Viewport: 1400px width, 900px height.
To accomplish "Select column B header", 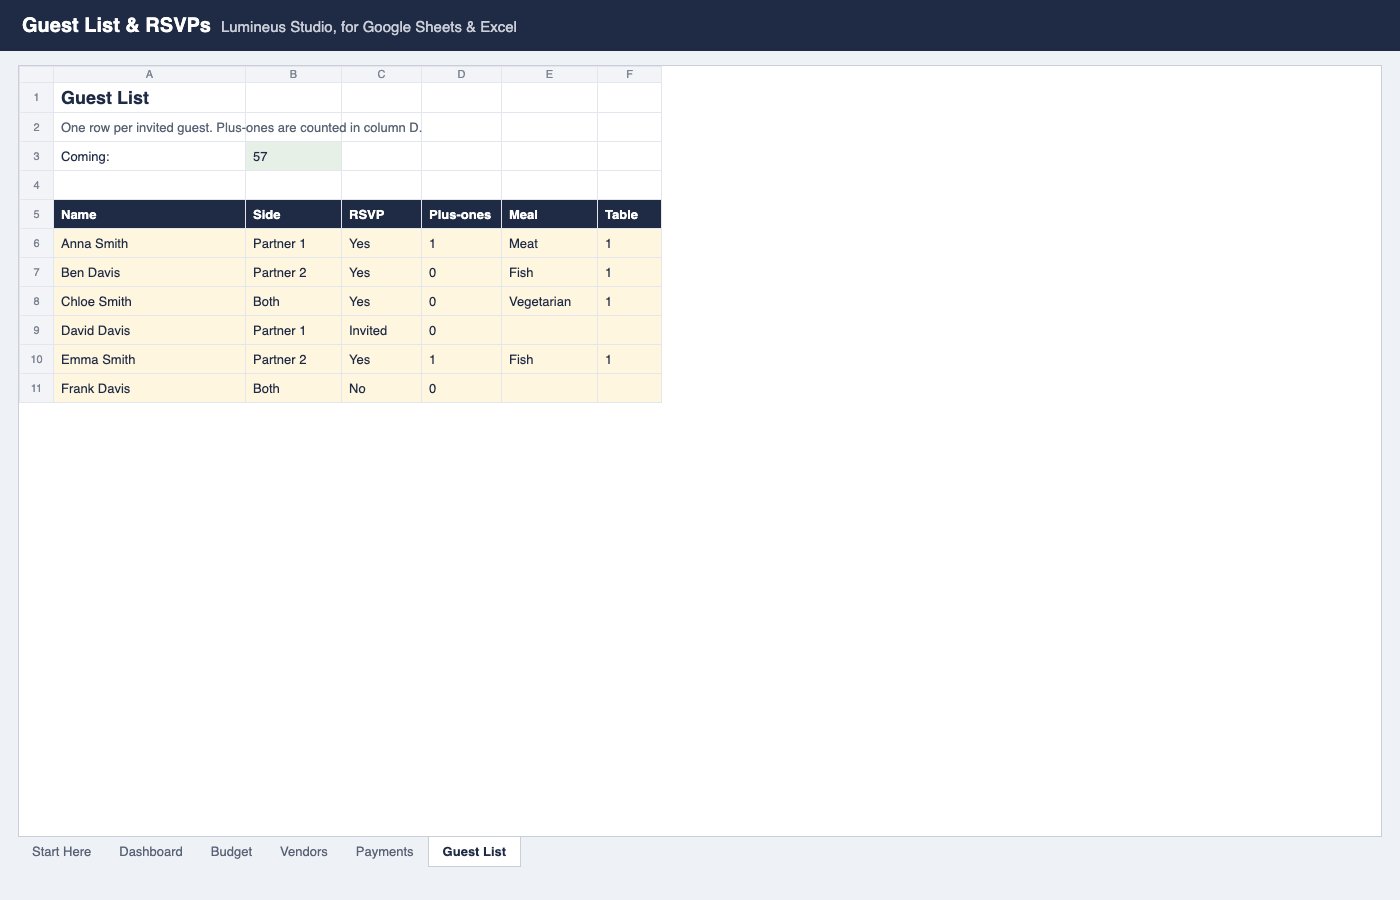I will tap(293, 74).
